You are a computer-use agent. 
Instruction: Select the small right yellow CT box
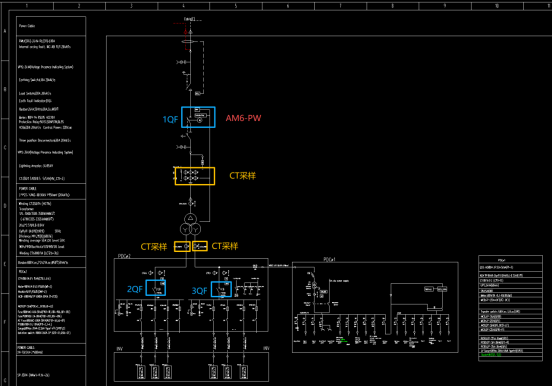(x=200, y=246)
